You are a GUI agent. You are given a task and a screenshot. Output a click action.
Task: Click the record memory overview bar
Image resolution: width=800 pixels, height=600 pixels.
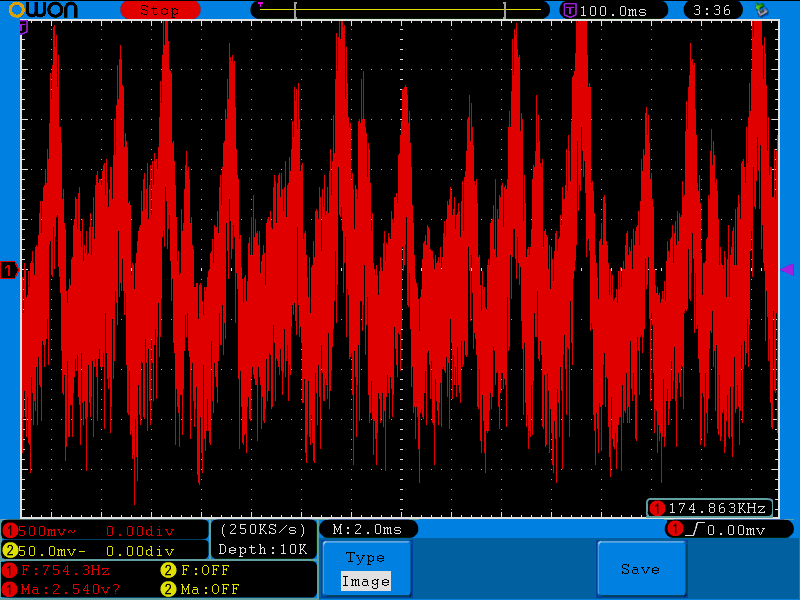(x=400, y=10)
